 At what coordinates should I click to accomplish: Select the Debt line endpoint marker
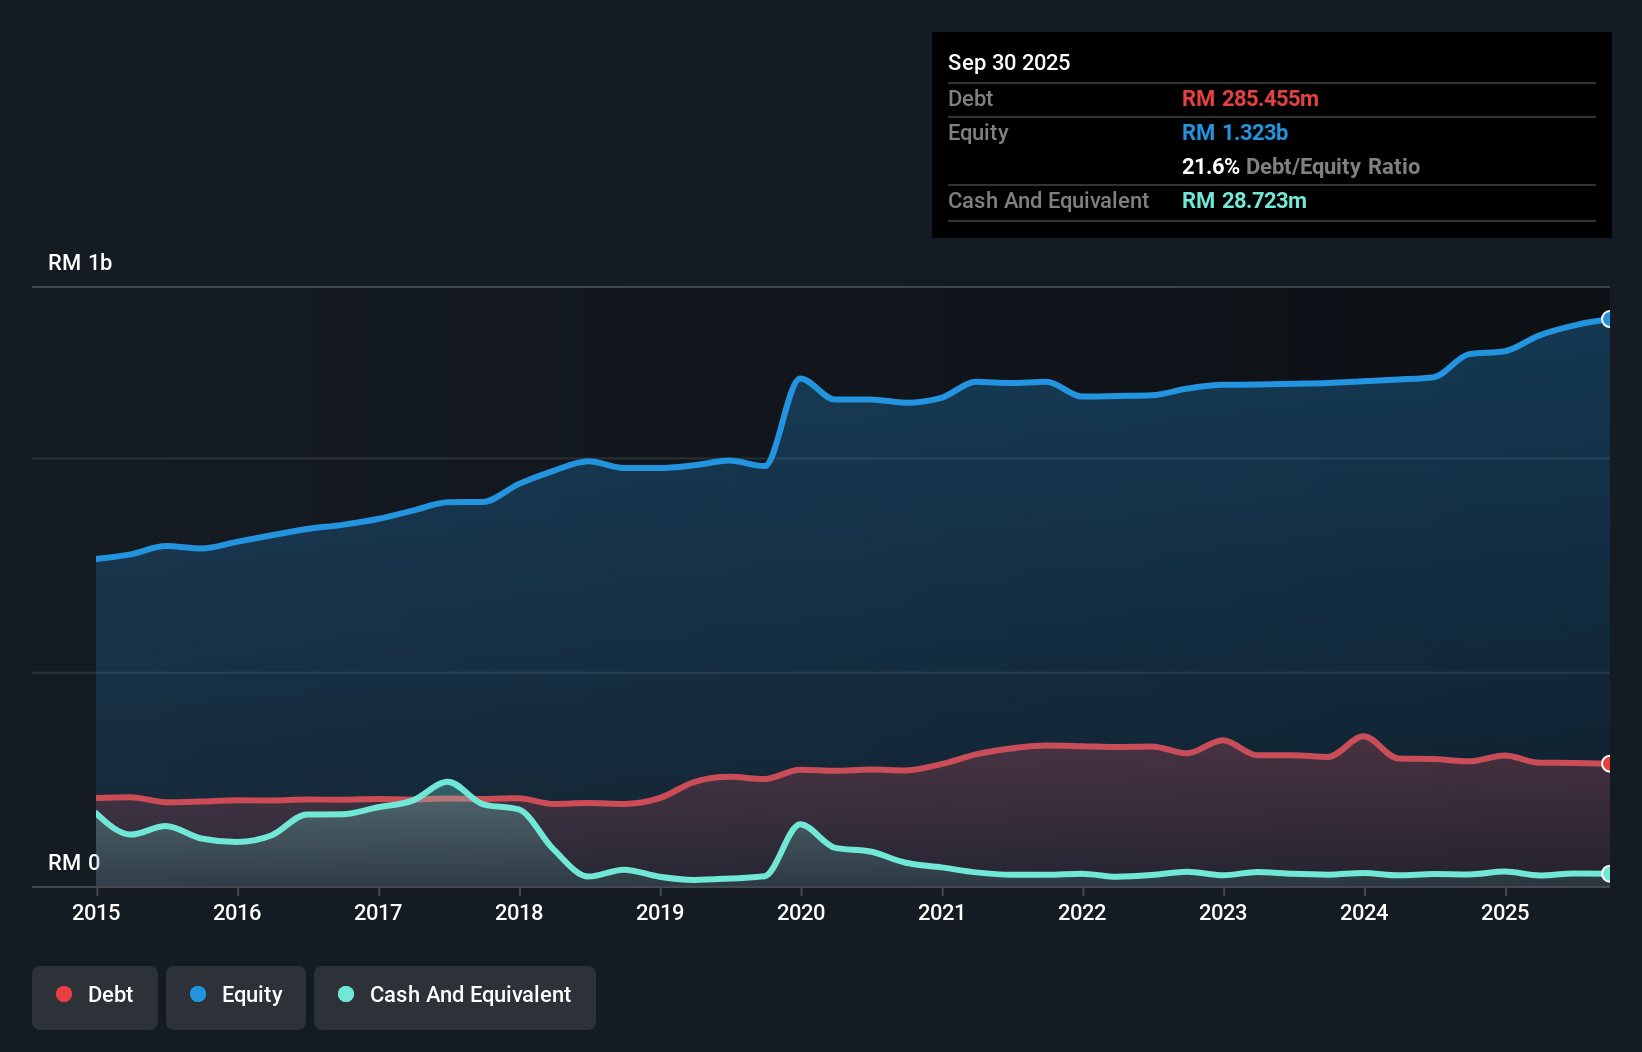(x=1607, y=762)
